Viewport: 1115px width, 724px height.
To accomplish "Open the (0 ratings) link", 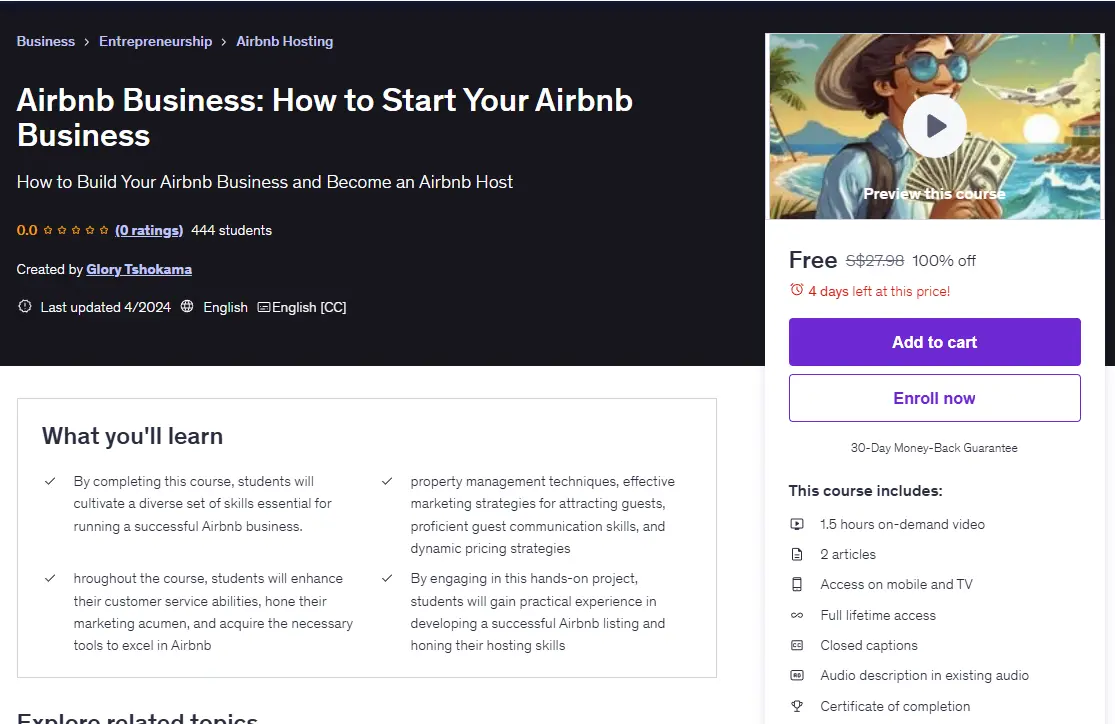I will pos(149,230).
